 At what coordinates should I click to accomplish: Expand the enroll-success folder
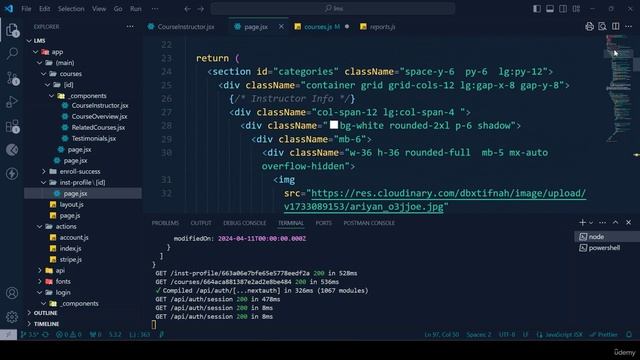coord(44,171)
